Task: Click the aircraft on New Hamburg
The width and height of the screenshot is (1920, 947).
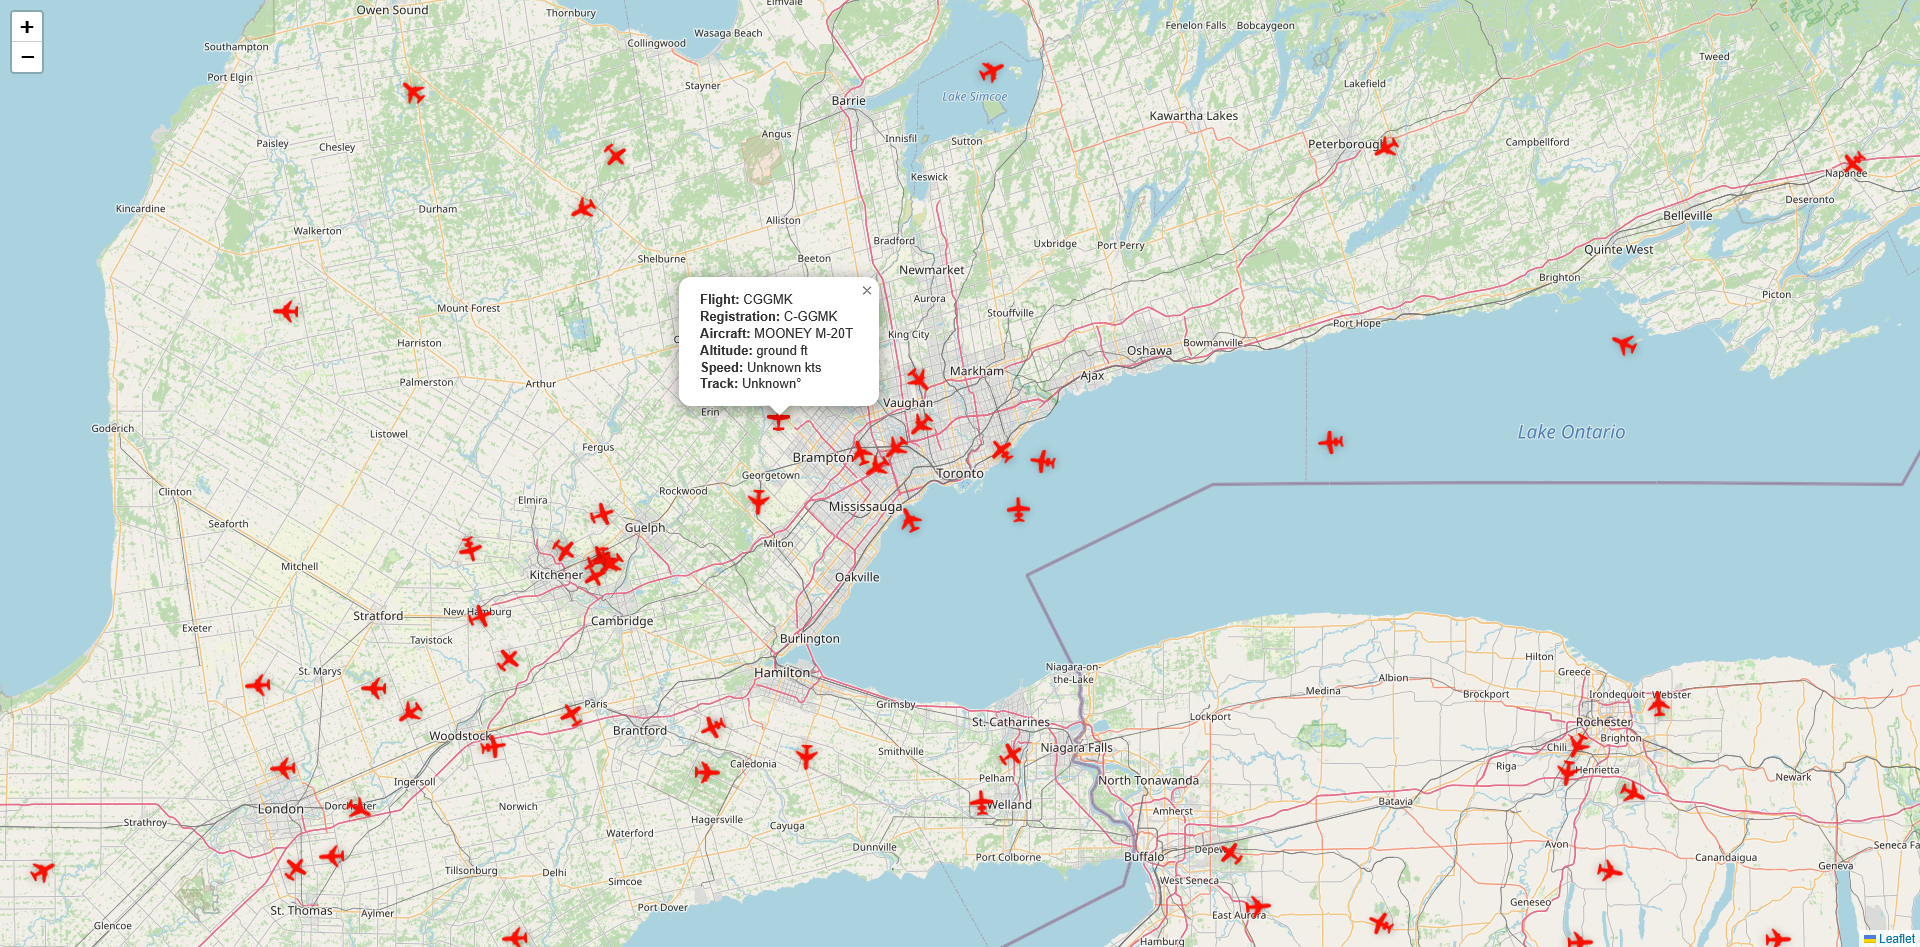Action: [479, 615]
